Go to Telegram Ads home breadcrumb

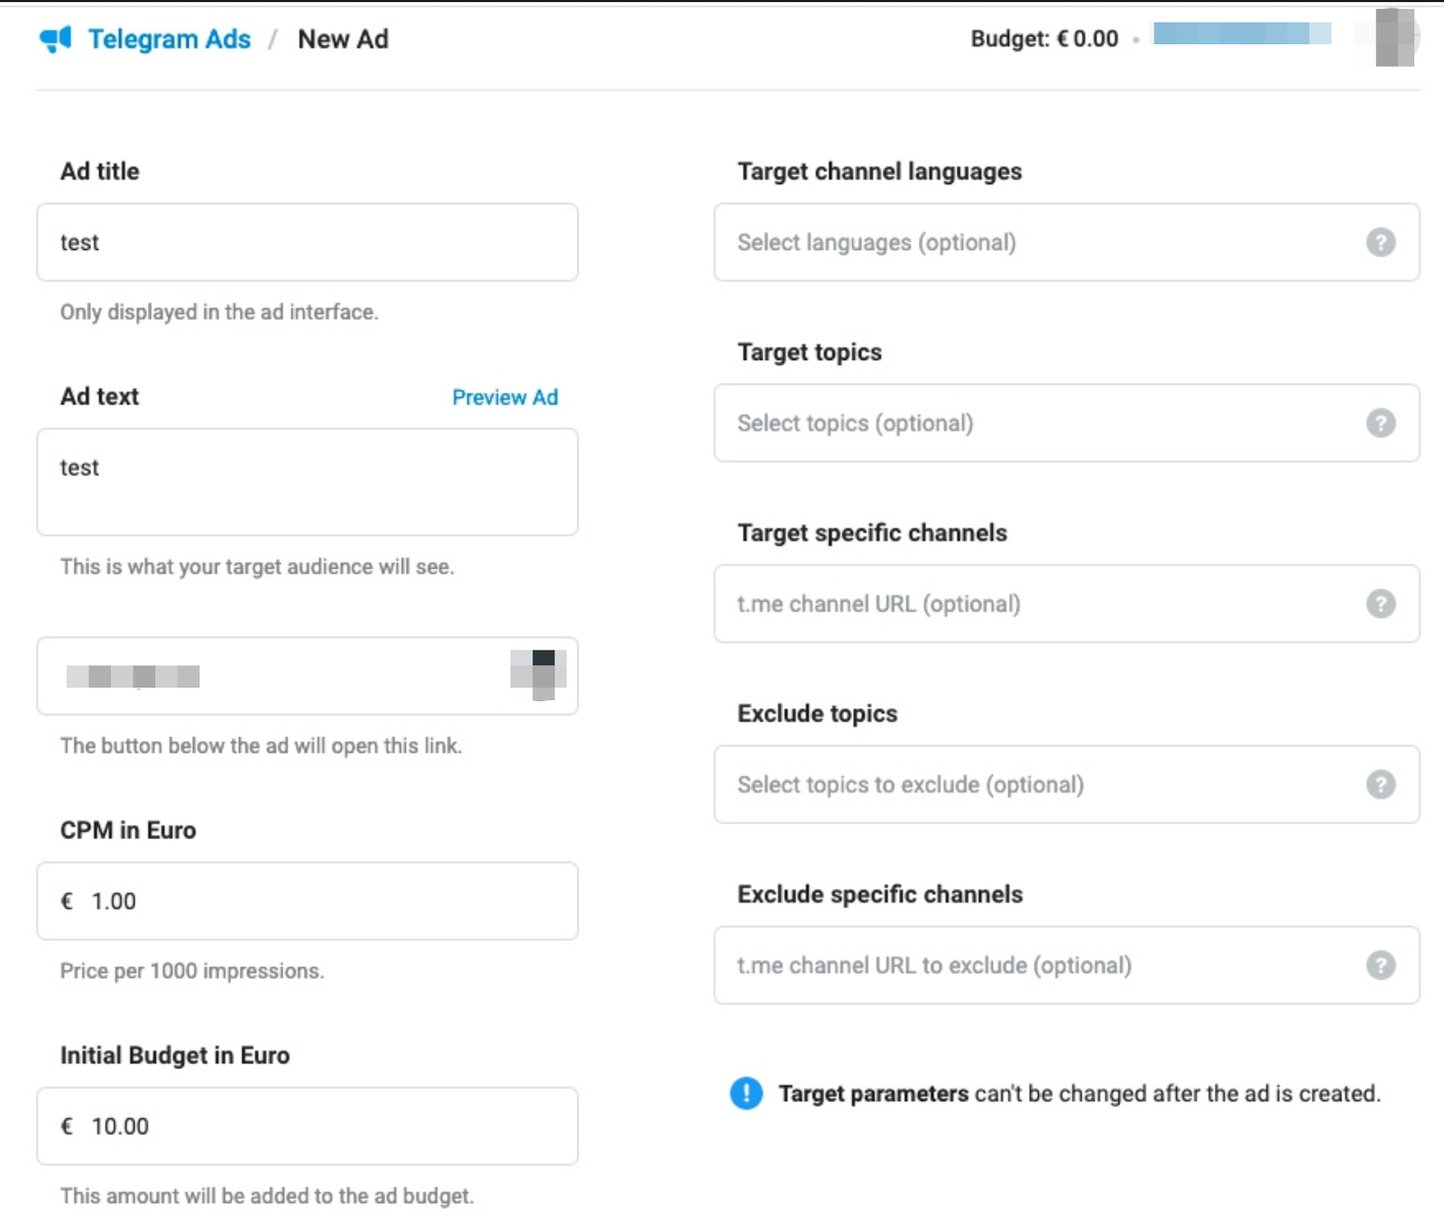[x=169, y=39]
